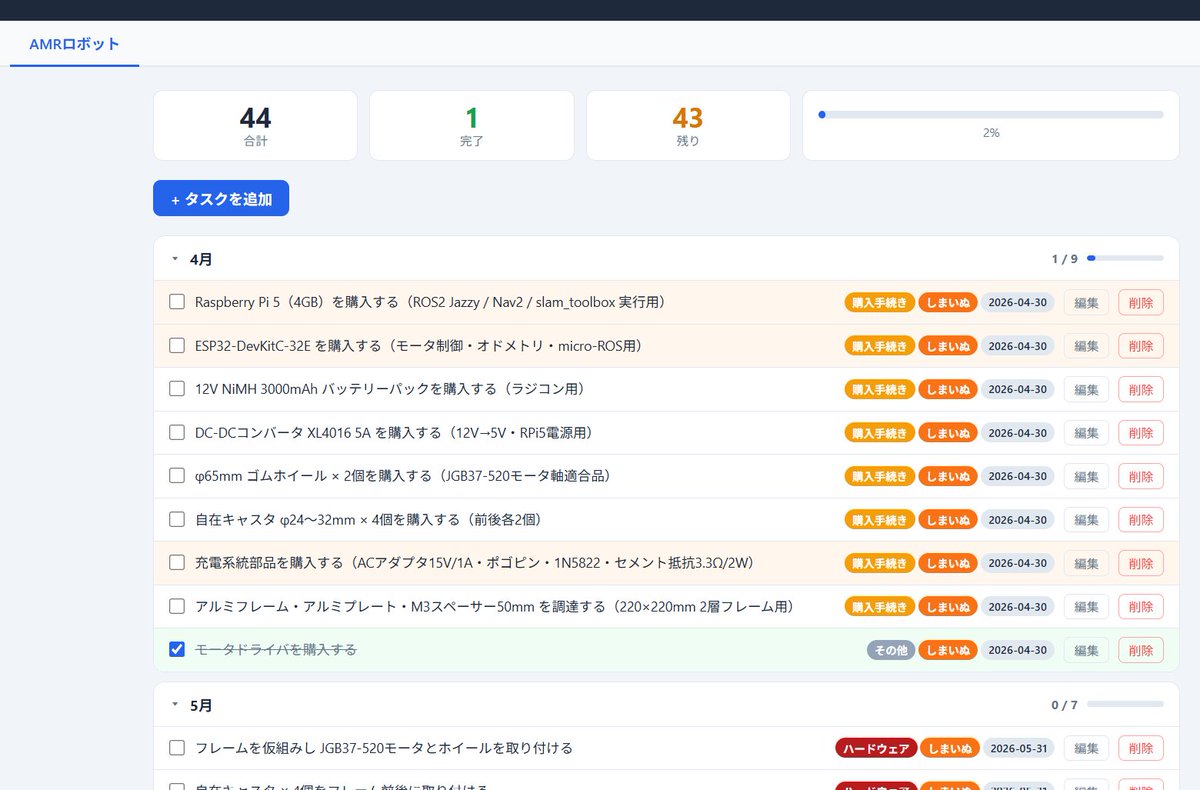Click the 0 / 7 counter text
The height and width of the screenshot is (790, 1200).
(1065, 705)
